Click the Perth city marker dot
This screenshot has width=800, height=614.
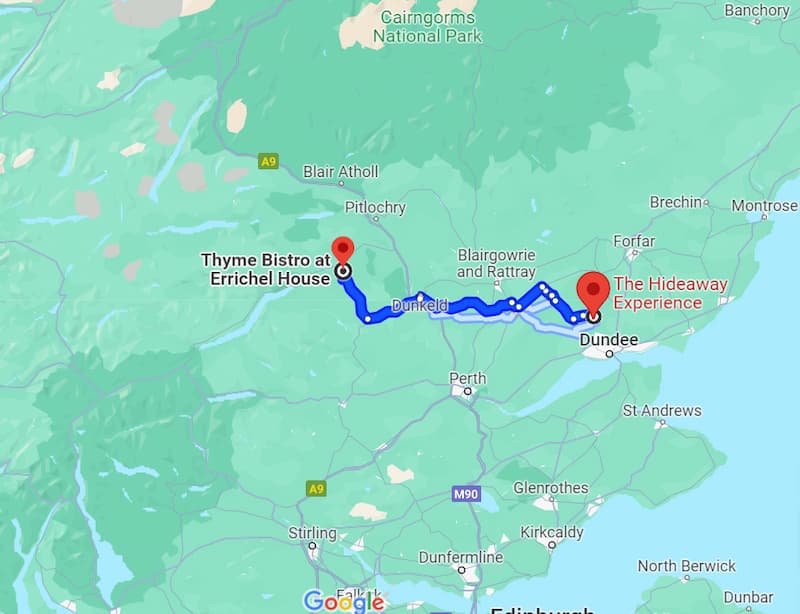(467, 391)
